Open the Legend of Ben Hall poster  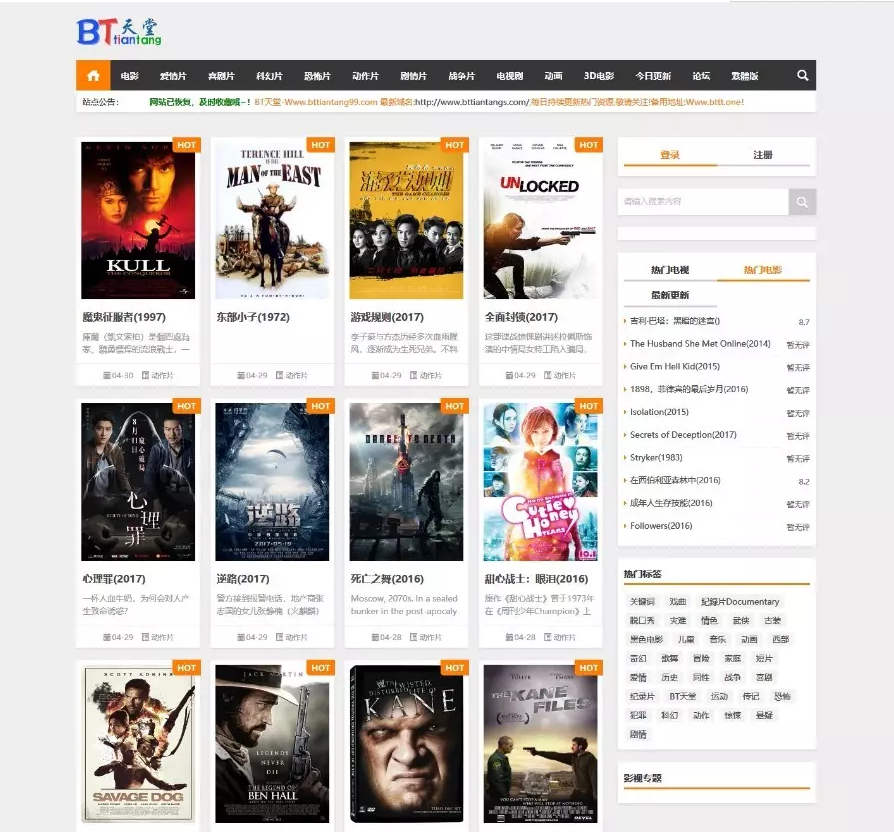click(x=272, y=744)
